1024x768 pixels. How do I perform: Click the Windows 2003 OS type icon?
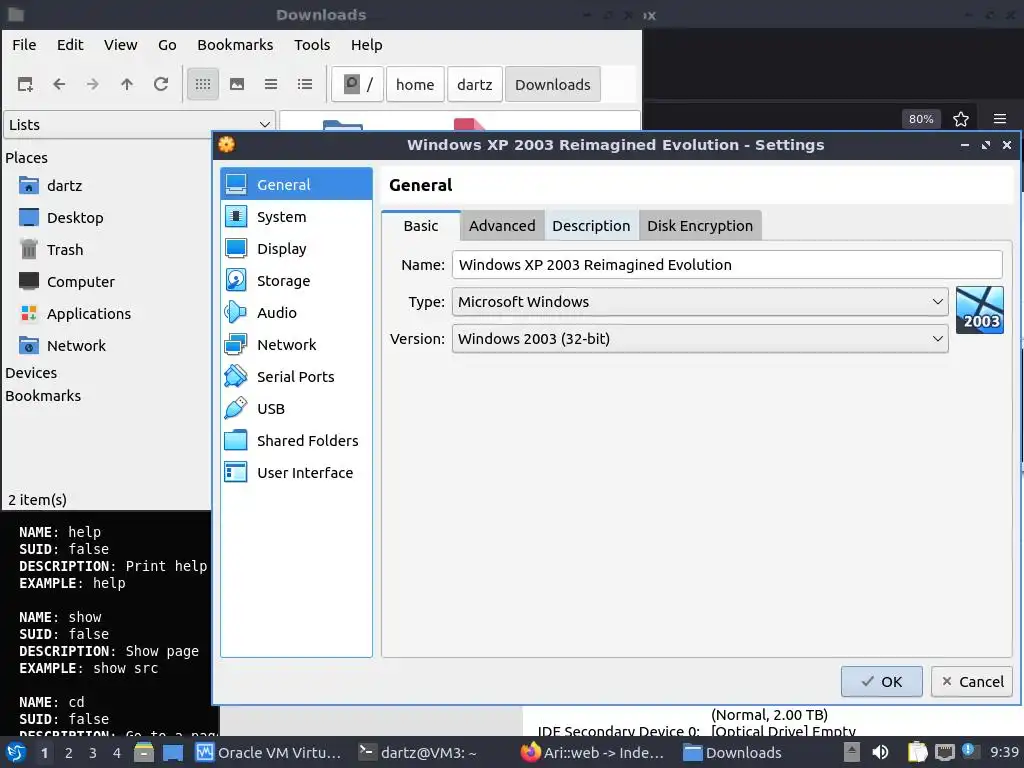coord(980,310)
